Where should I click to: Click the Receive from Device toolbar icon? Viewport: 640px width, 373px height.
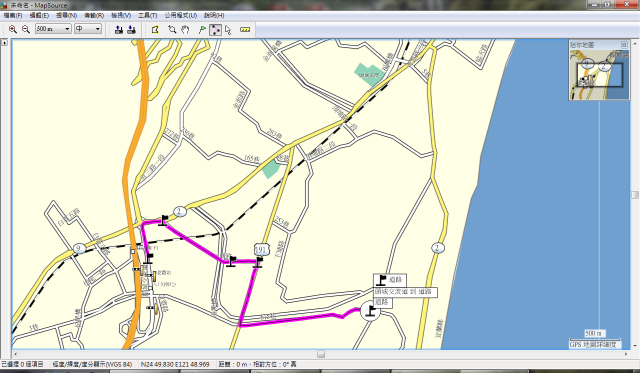pos(131,29)
